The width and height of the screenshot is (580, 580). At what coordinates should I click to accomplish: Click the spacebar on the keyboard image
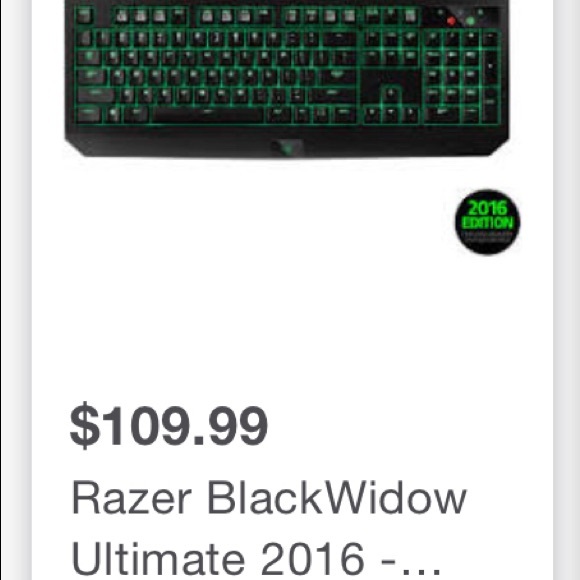coord(208,115)
